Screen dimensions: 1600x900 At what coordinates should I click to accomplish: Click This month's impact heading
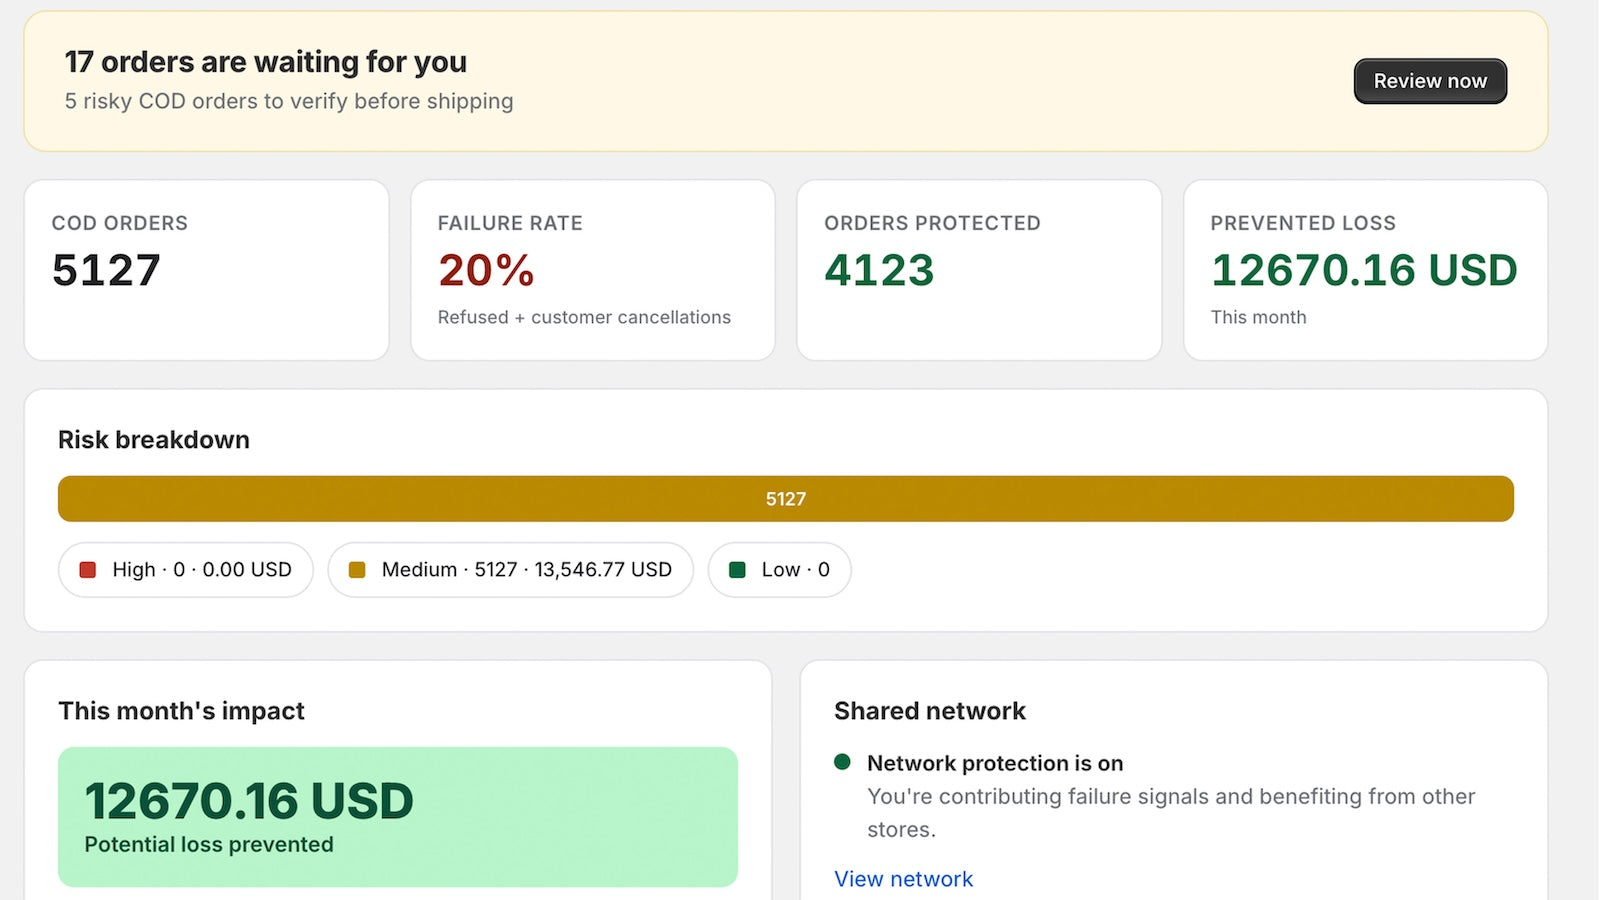(x=181, y=711)
